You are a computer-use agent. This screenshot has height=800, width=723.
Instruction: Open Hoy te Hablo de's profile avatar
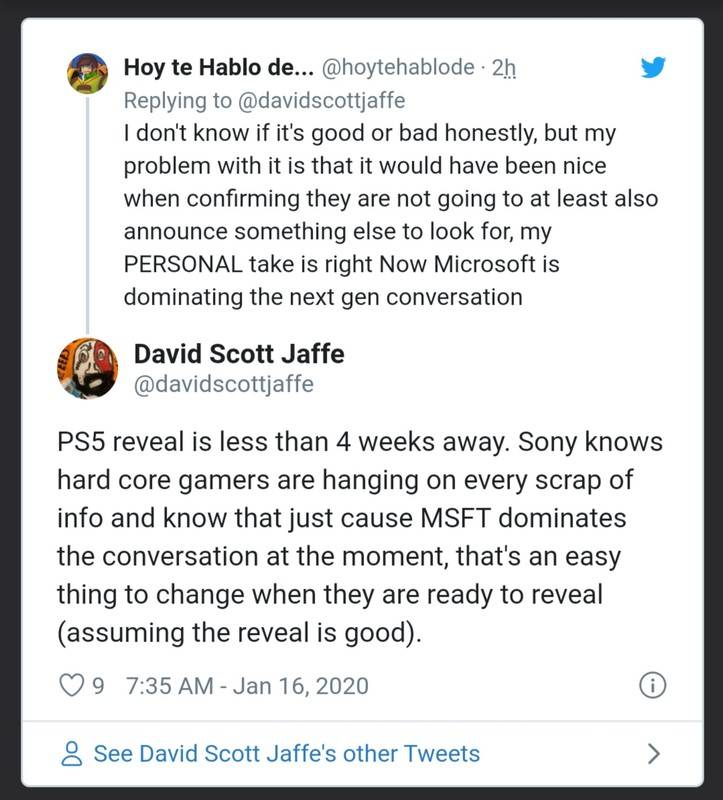85,71
